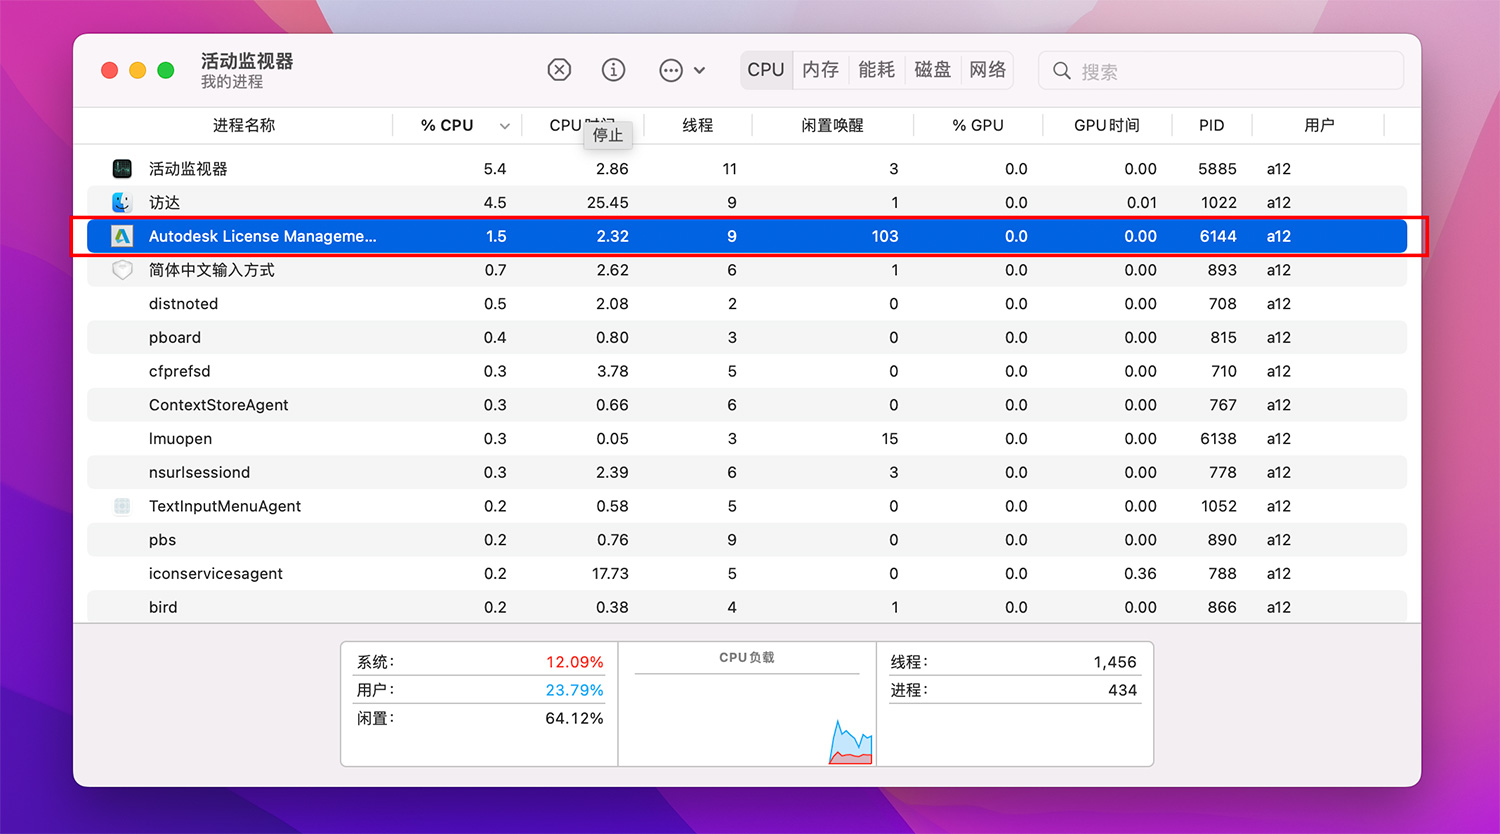Image resolution: width=1500 pixels, height=834 pixels.
Task: Click PID 6138 in the lmuopen row
Action: click(x=1218, y=439)
